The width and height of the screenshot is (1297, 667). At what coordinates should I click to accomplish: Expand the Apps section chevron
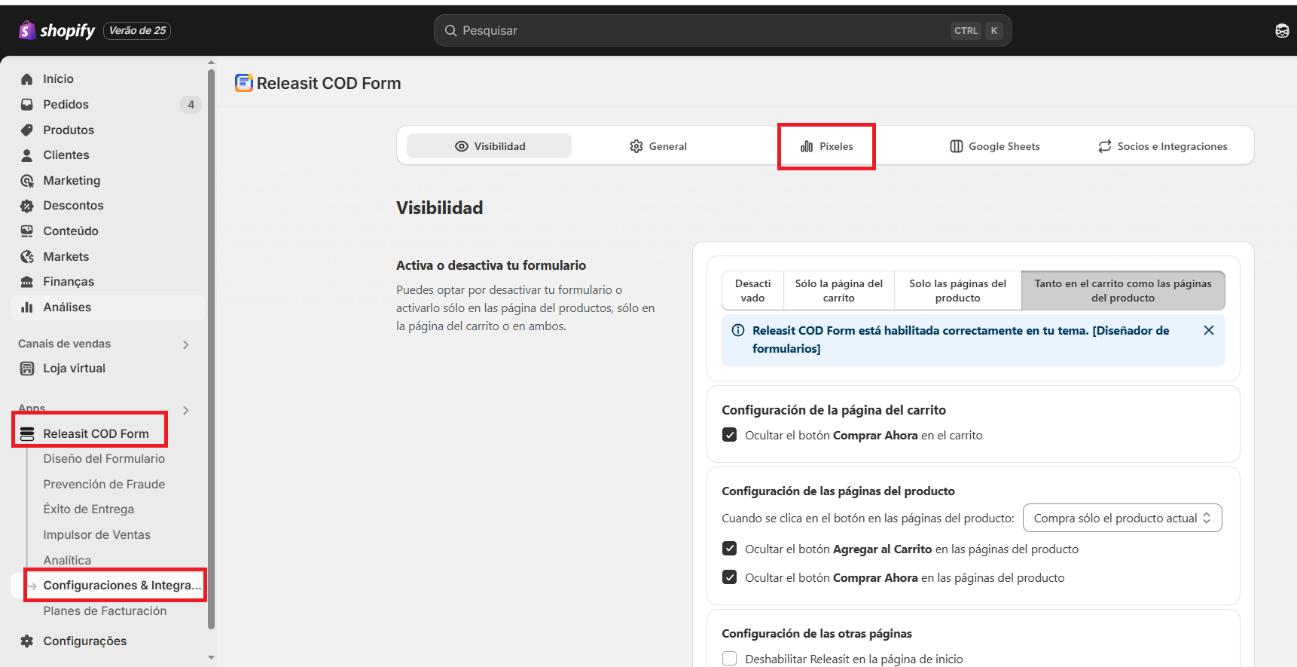185,410
